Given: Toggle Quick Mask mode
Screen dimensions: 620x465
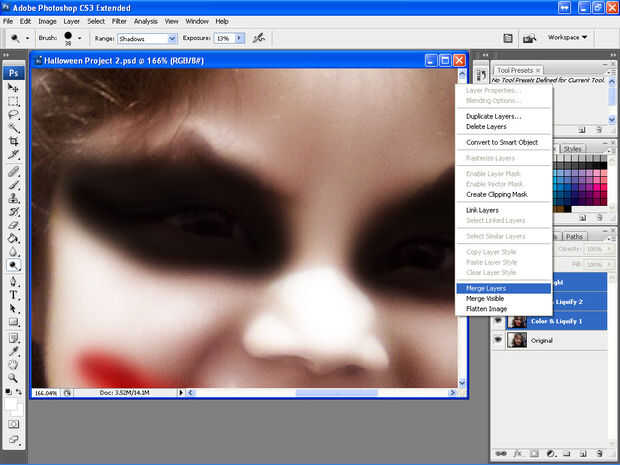Looking at the screenshot, I should (13, 424).
